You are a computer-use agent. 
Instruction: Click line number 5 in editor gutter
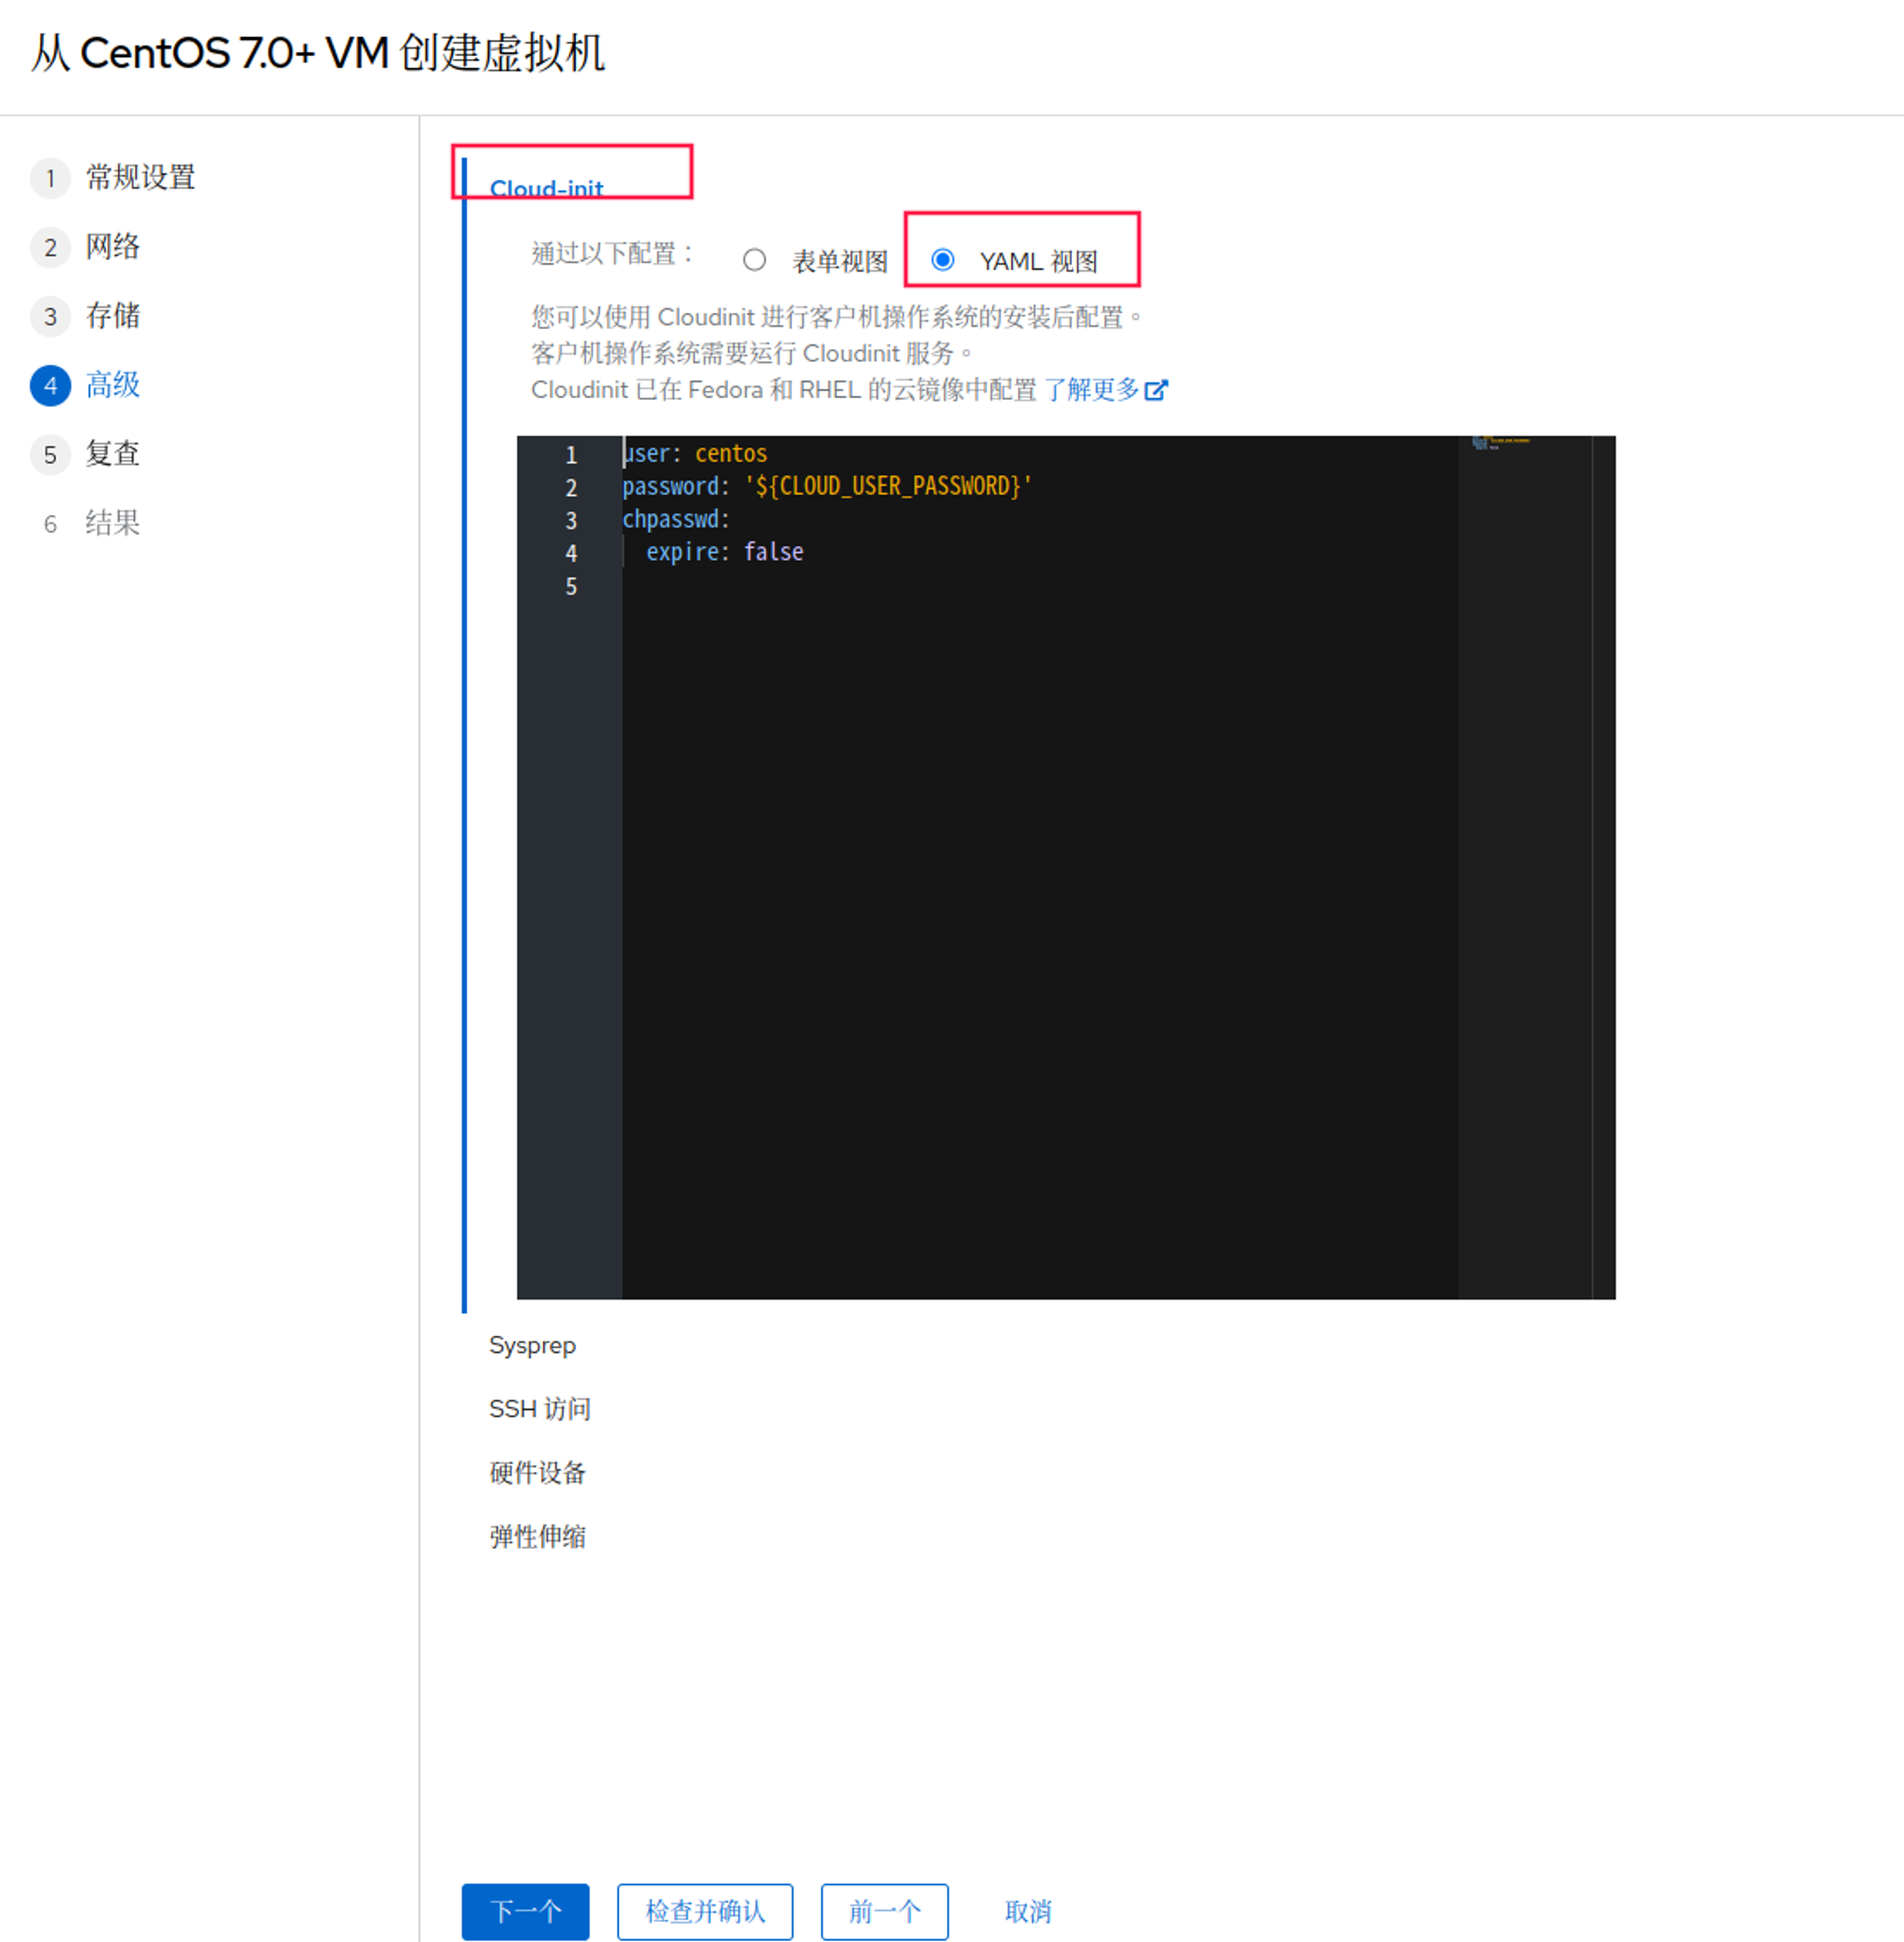[x=571, y=586]
